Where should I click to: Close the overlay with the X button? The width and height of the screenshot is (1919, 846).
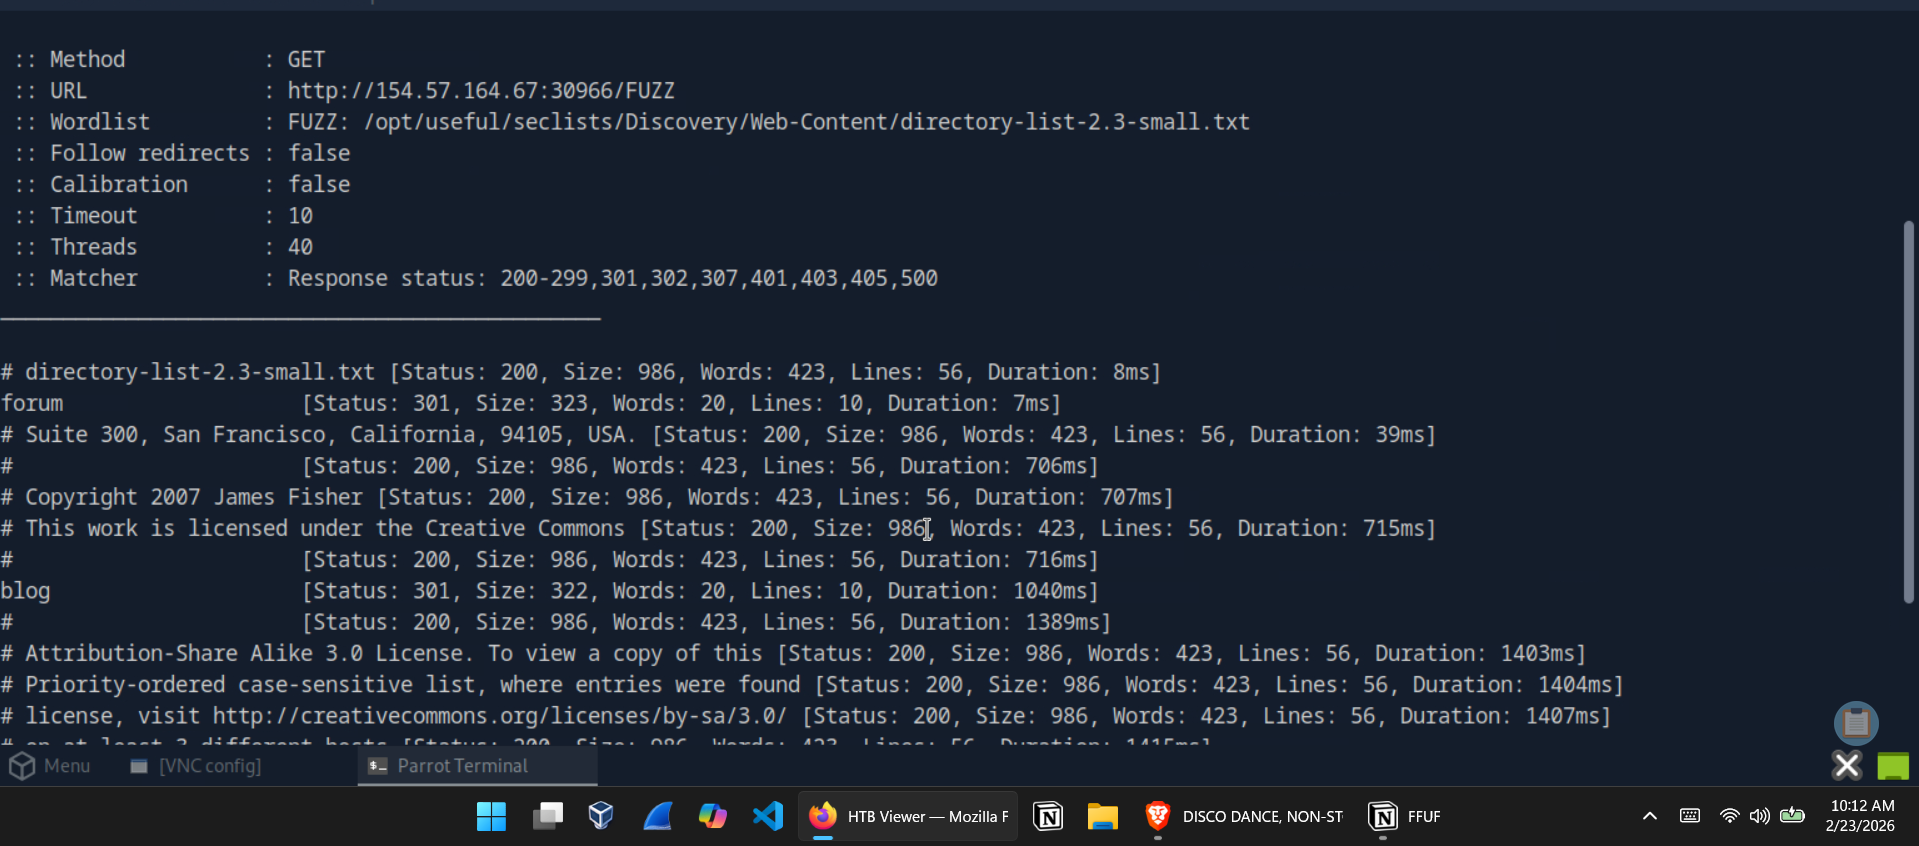tap(1847, 766)
